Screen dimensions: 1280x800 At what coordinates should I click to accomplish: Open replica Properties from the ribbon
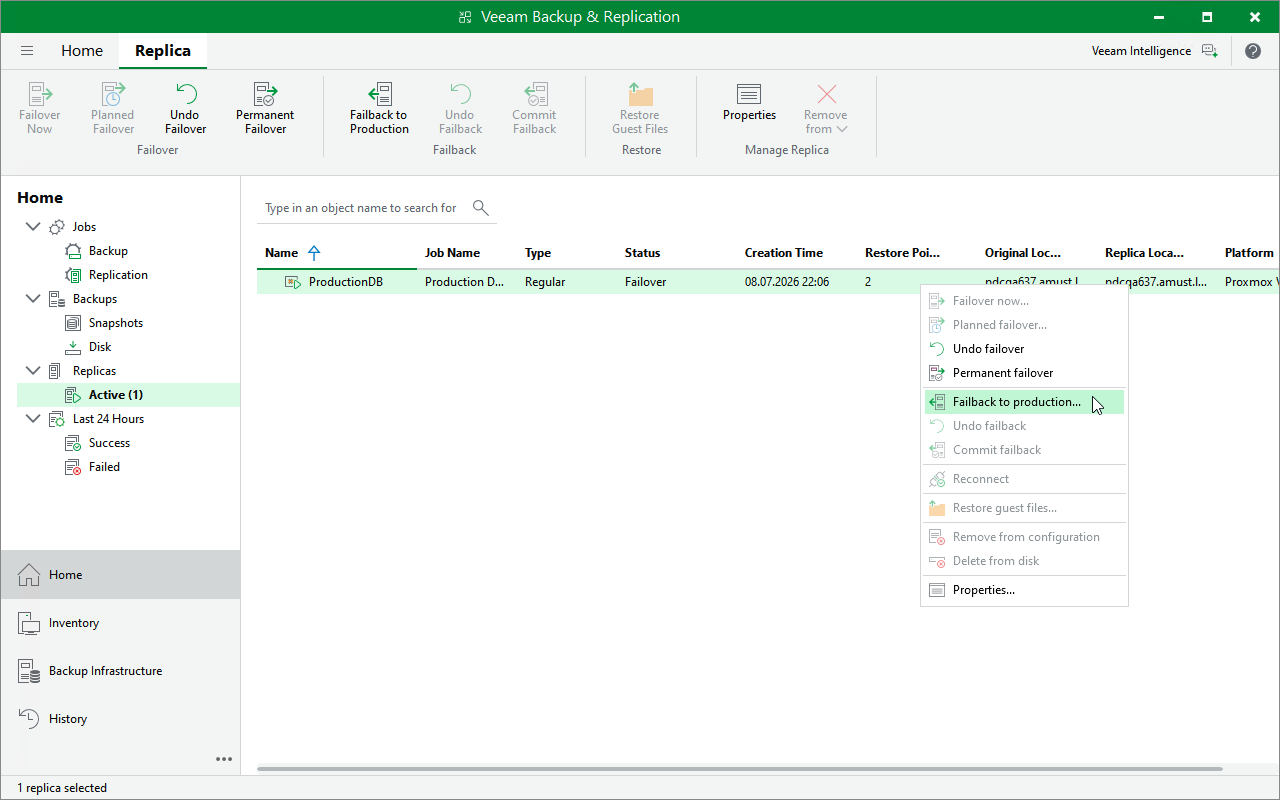click(x=749, y=102)
